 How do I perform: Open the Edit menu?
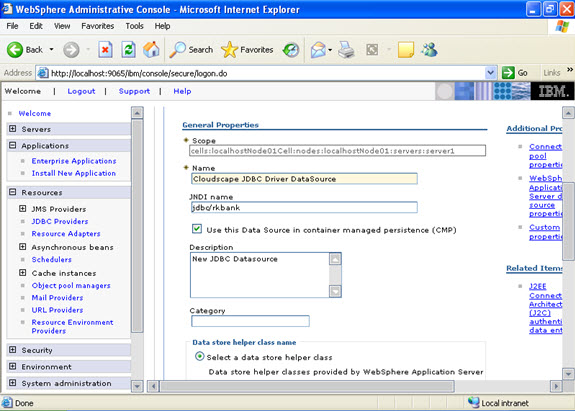coord(36,26)
